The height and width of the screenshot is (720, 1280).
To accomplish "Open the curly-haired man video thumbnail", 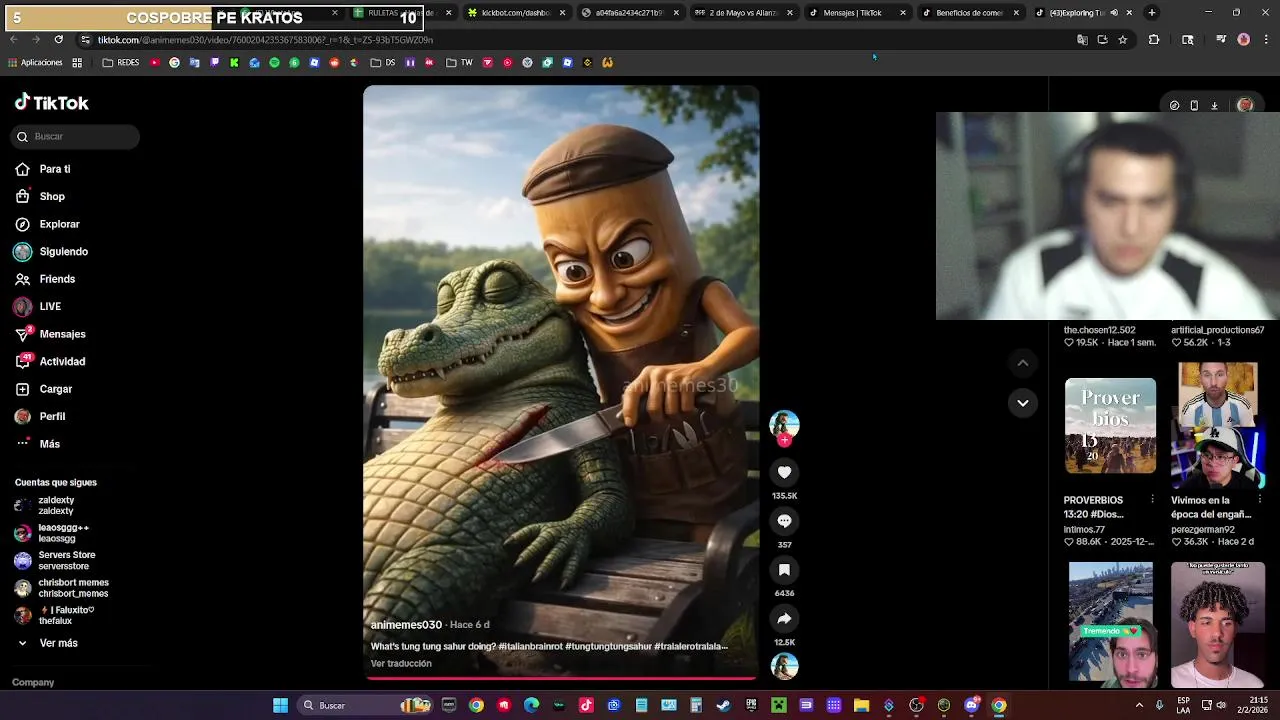I will pos(1218,625).
